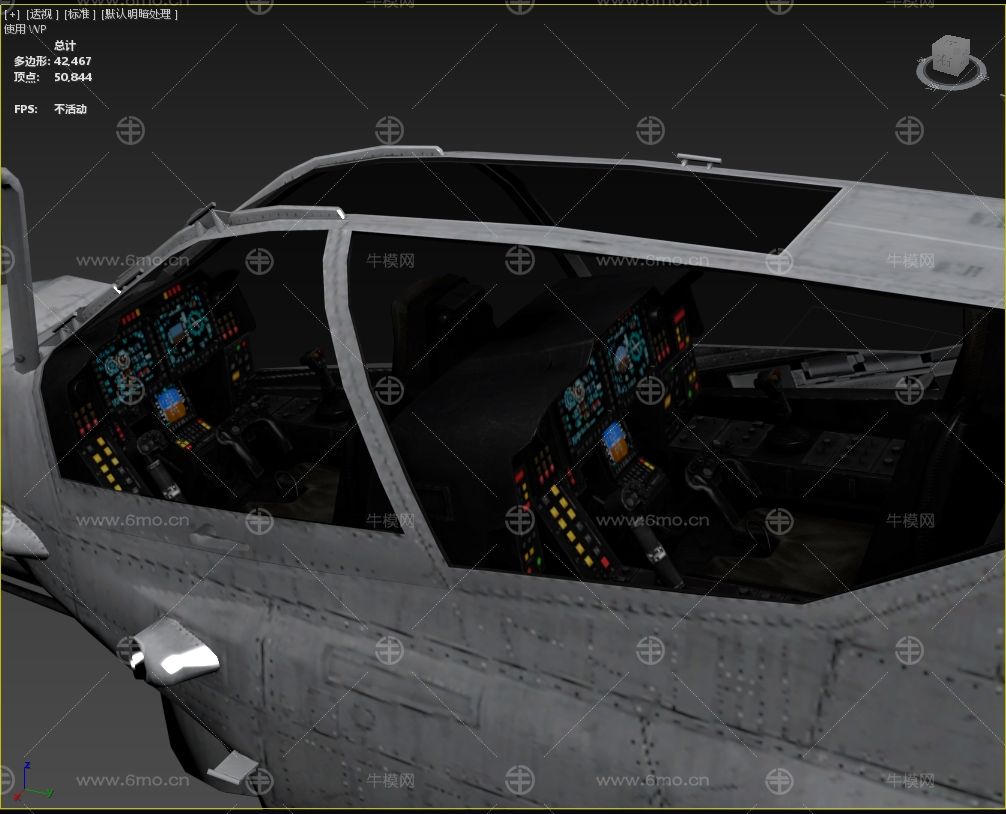This screenshot has width=1006, height=814.
Task: Select the rear cockpit blue attitude display
Action: point(617,441)
